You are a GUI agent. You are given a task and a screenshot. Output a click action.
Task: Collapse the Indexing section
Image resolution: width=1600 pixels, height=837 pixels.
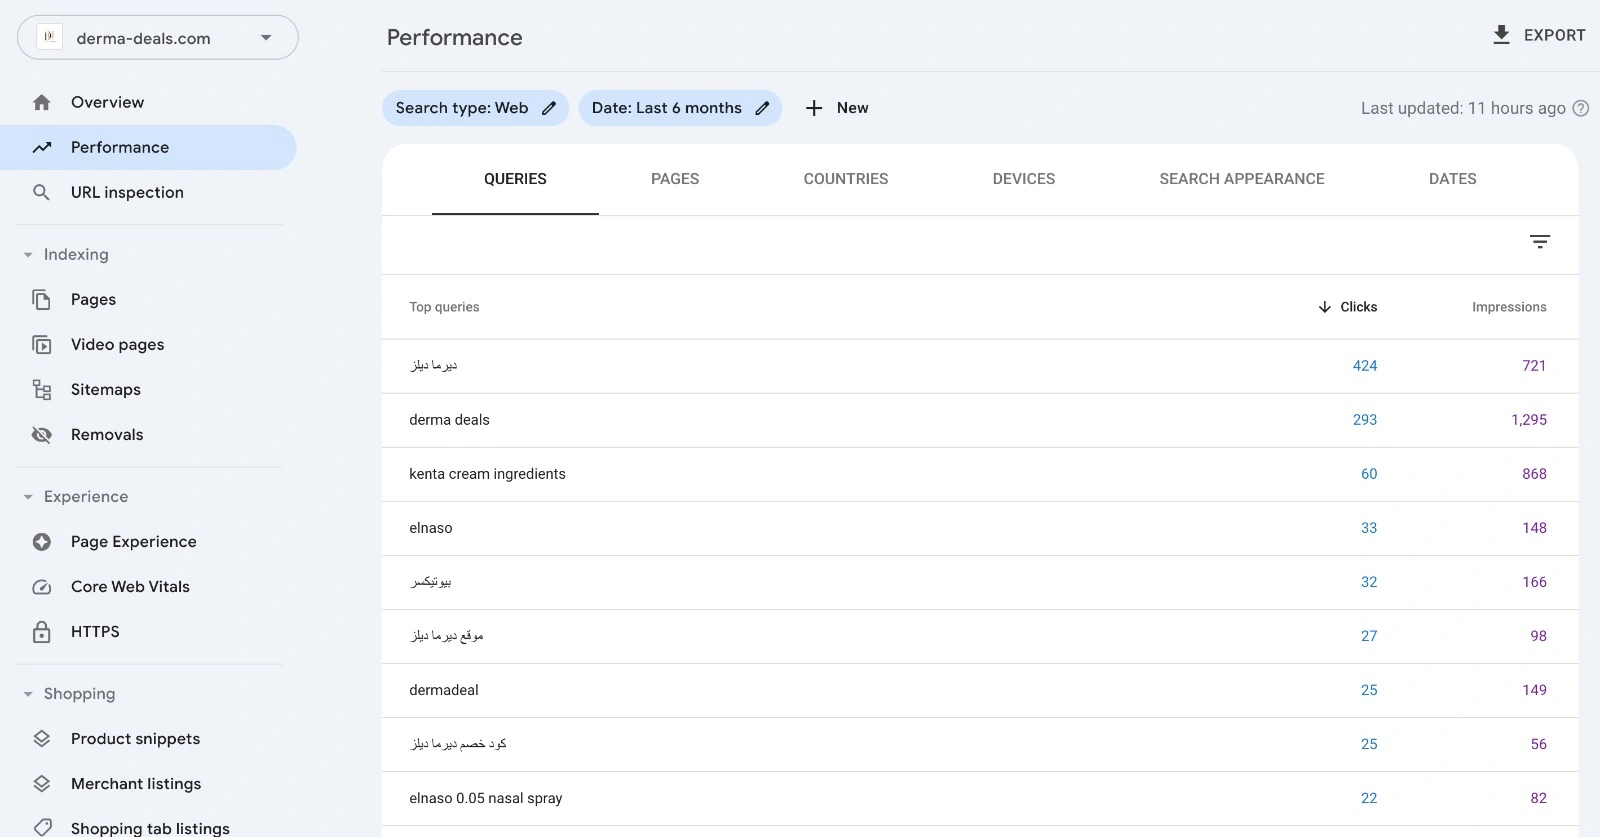tap(28, 254)
